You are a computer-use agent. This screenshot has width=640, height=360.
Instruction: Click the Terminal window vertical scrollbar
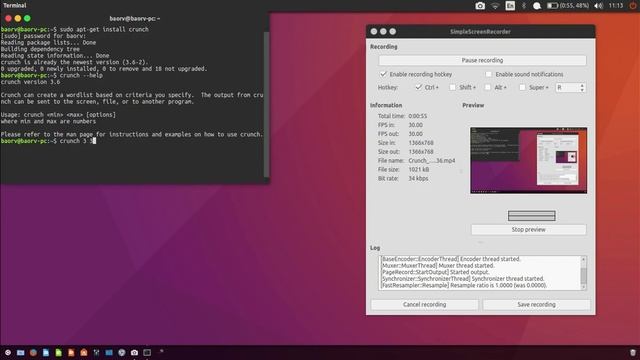(x=267, y=104)
